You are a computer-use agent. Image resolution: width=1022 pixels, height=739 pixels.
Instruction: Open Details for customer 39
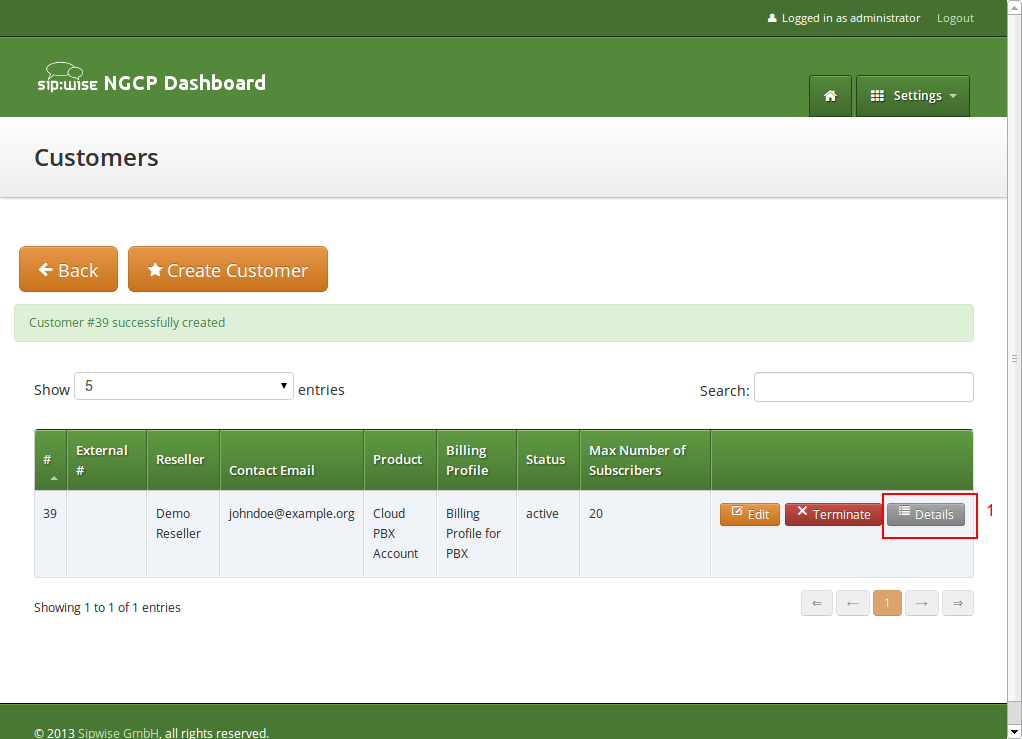(x=925, y=514)
